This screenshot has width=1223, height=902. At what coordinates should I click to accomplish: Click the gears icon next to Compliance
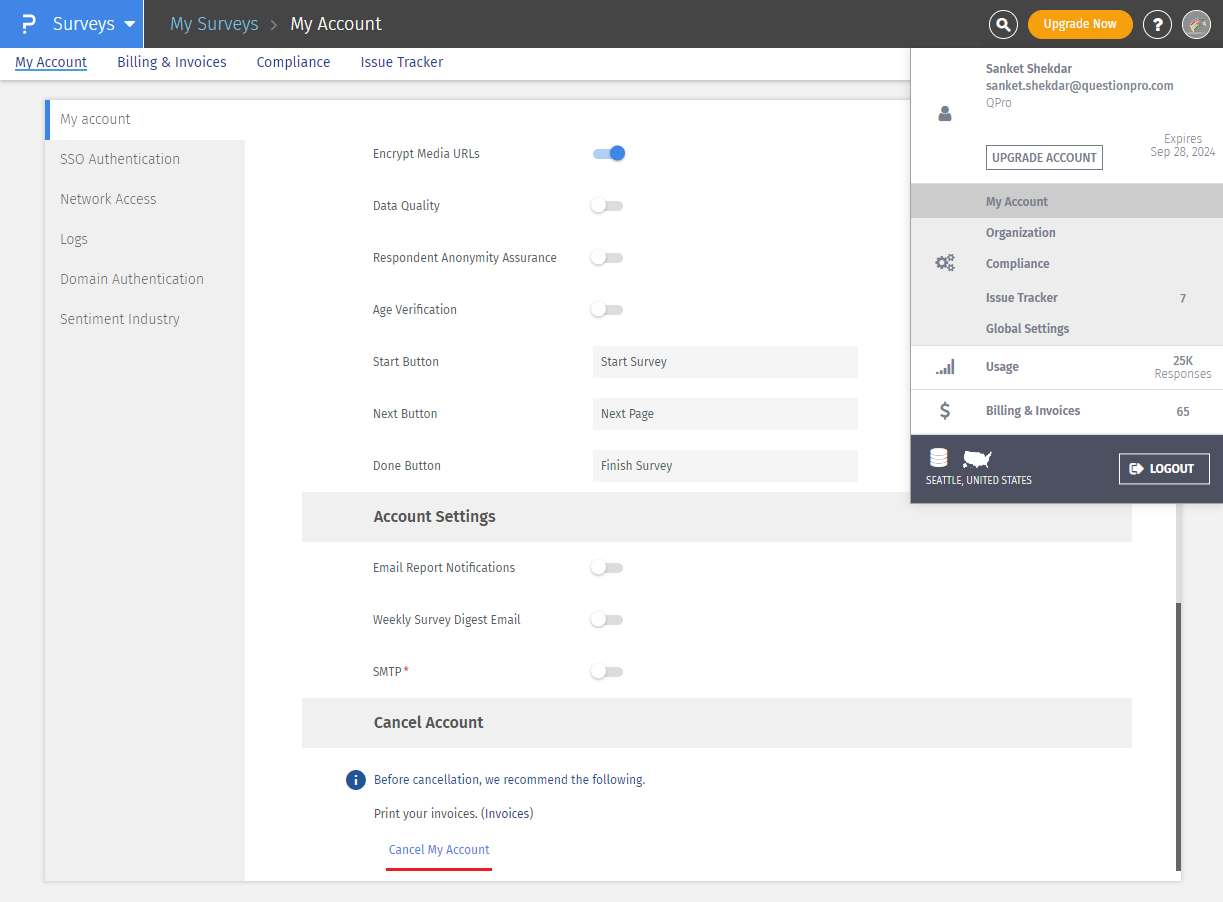[x=944, y=261]
